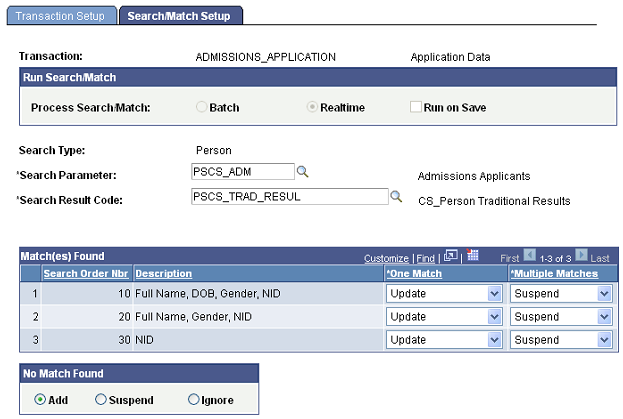Click the download grid to spreadsheet icon
Viewport: 623px width, 419px height.
click(x=473, y=256)
